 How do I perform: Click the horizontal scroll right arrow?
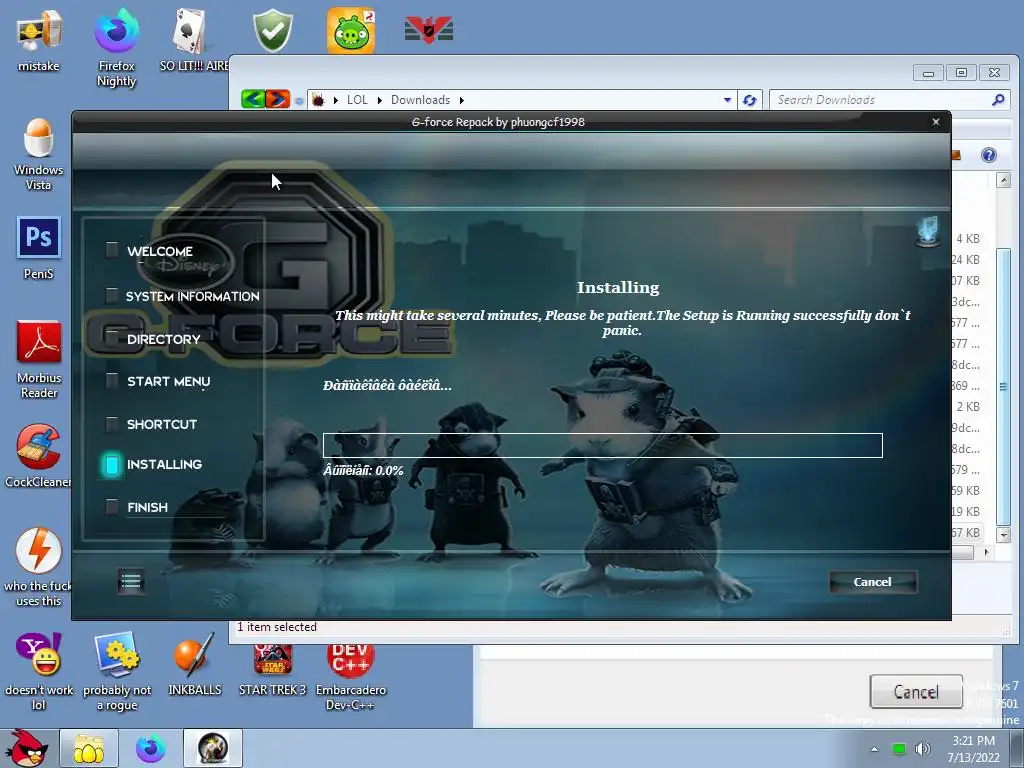tap(986, 552)
